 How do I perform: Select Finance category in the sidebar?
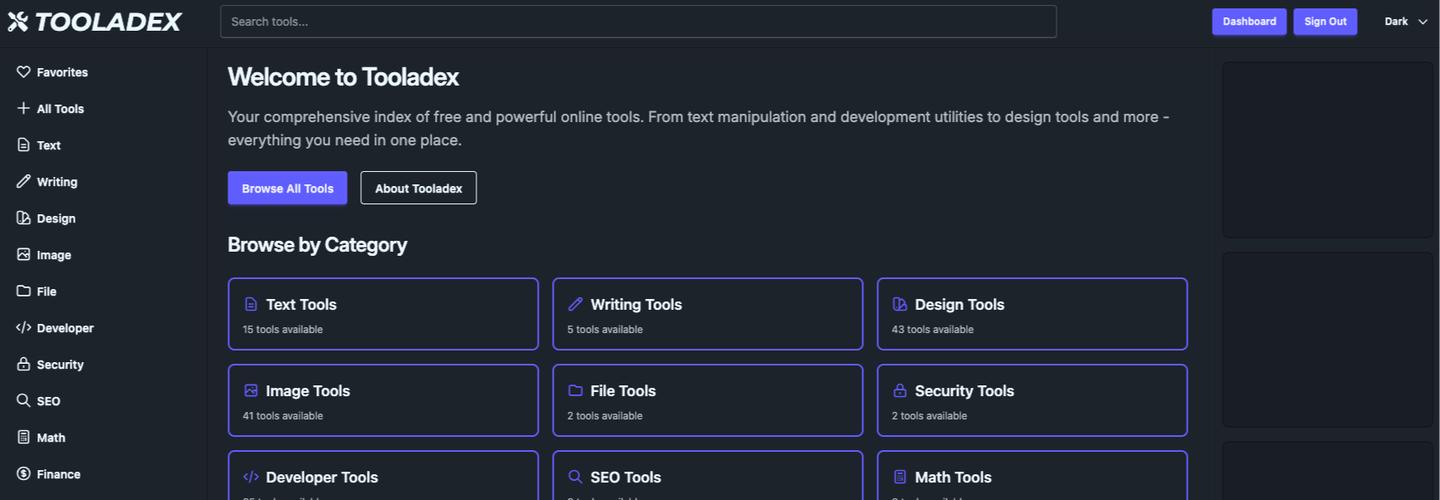click(104, 473)
